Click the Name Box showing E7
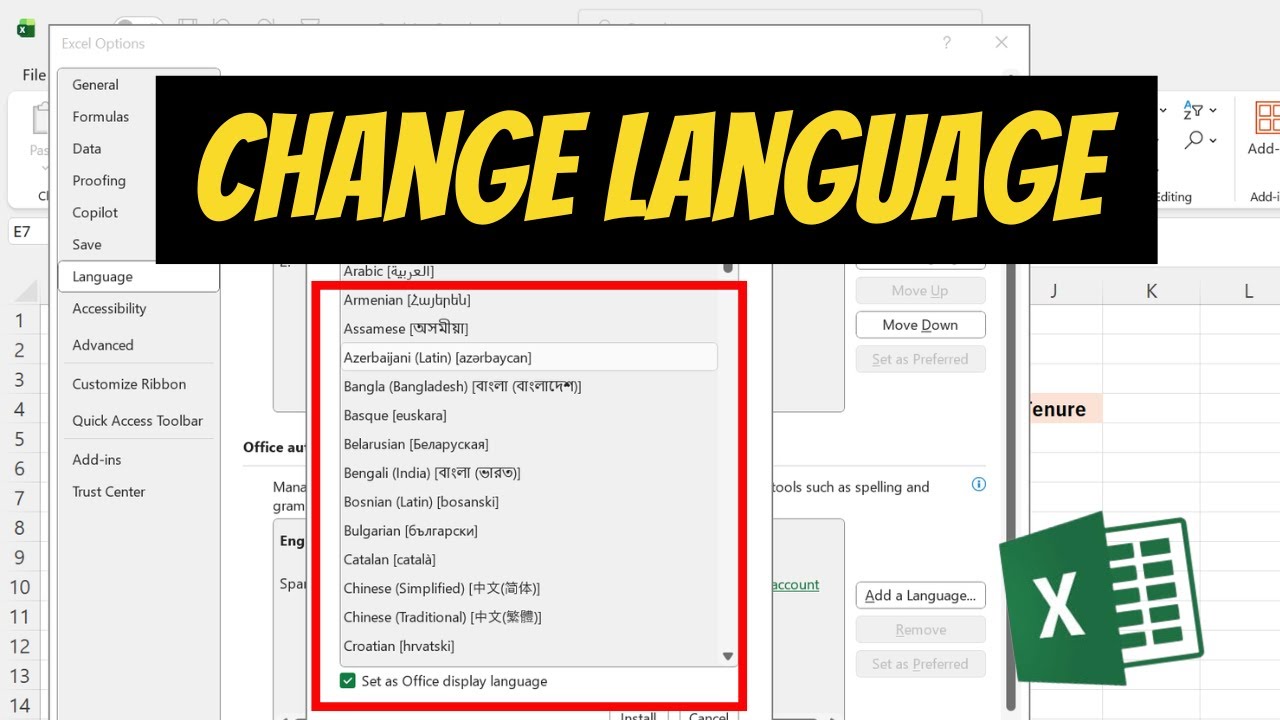 point(28,232)
